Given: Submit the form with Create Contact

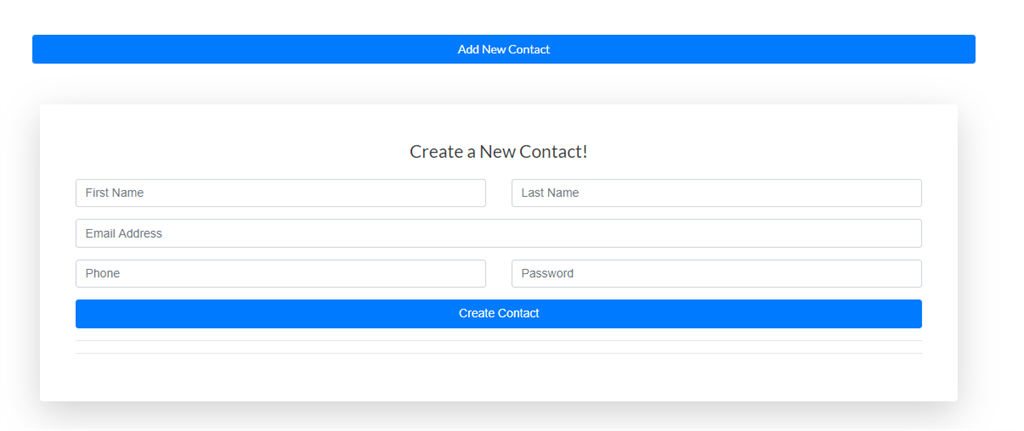Looking at the screenshot, I should (x=498, y=313).
